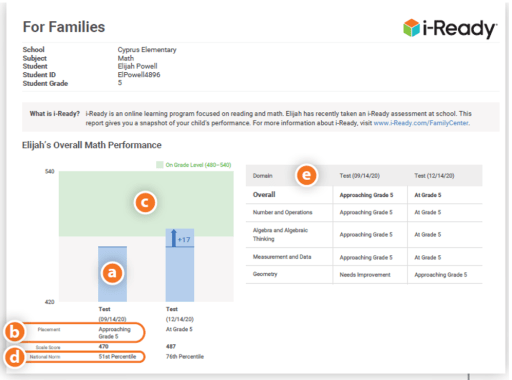
Task: Click the orange 'd' callout marker
Action: click(14, 357)
